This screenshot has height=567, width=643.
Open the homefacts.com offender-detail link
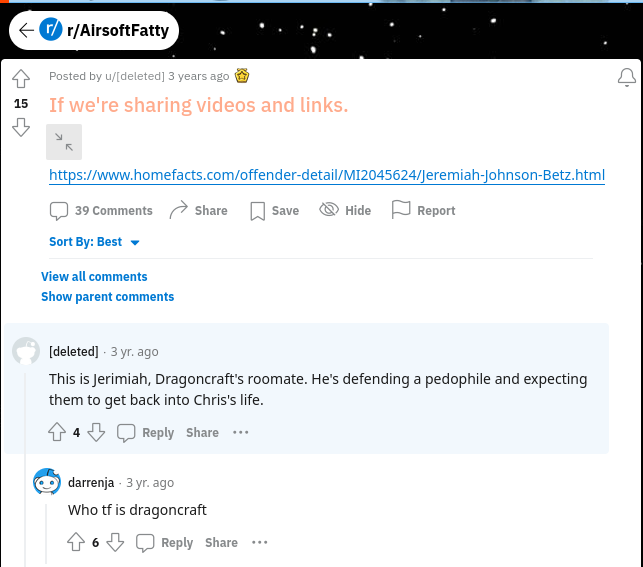pyautogui.click(x=327, y=175)
